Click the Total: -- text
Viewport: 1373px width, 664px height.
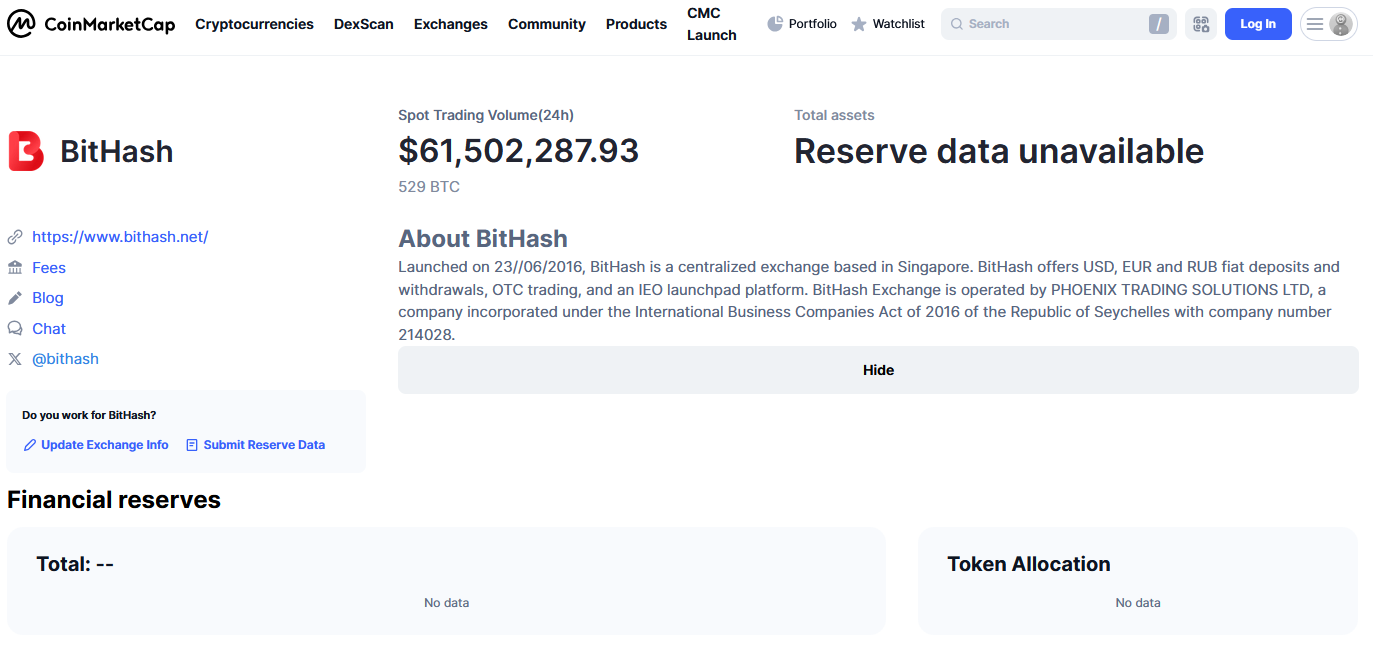coord(75,564)
